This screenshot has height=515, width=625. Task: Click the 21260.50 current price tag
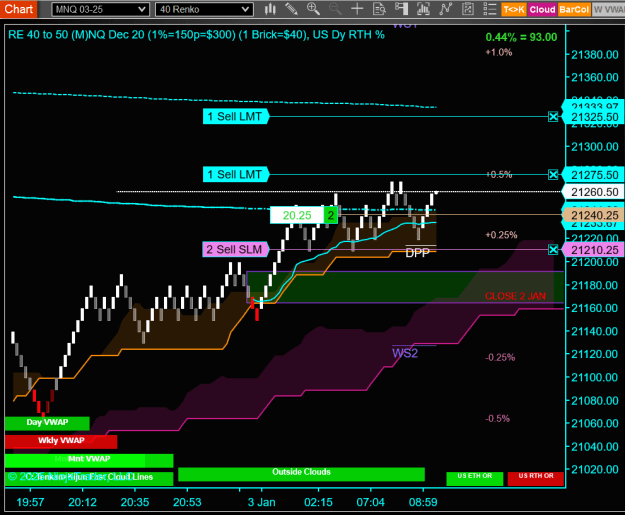pyautogui.click(x=594, y=192)
